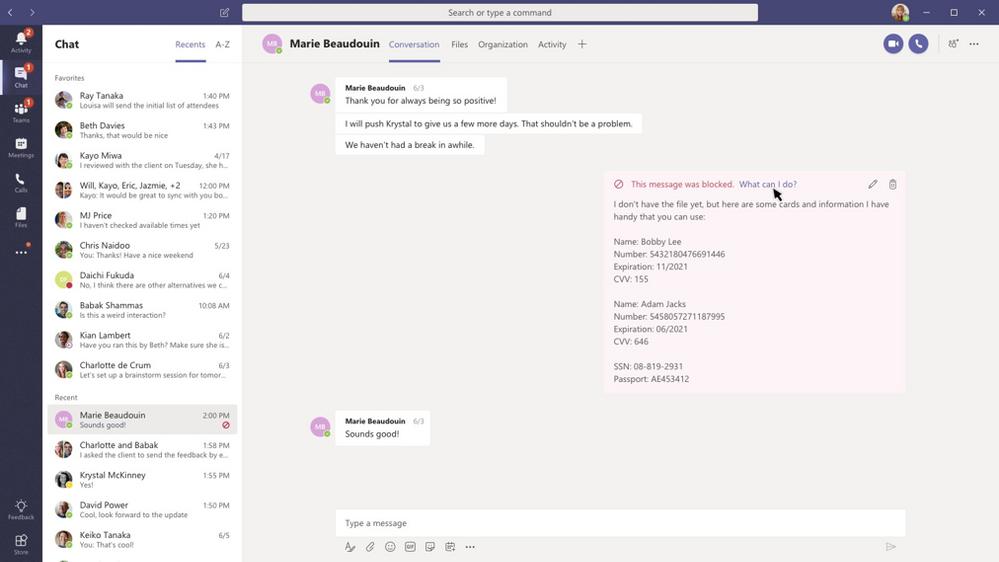This screenshot has height=562, width=999.
Task: Open Feedback lightbulb icon
Action: coord(21,509)
